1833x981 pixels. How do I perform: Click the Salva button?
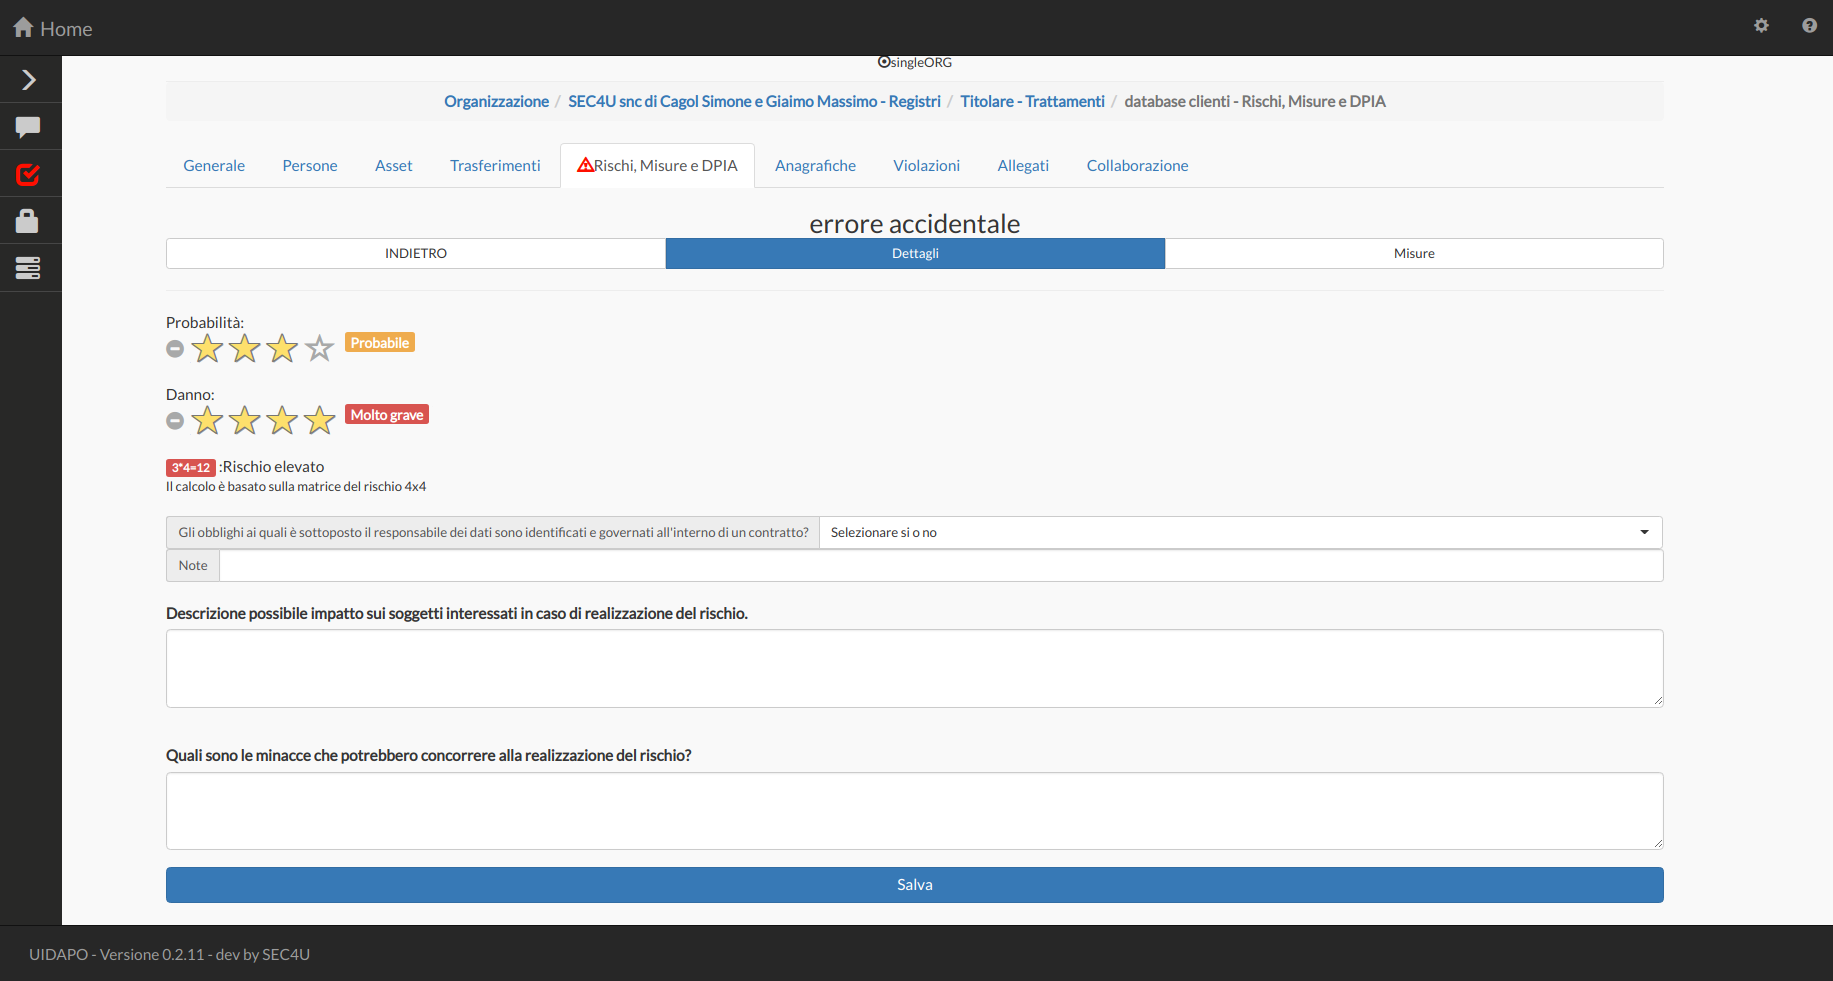915,885
